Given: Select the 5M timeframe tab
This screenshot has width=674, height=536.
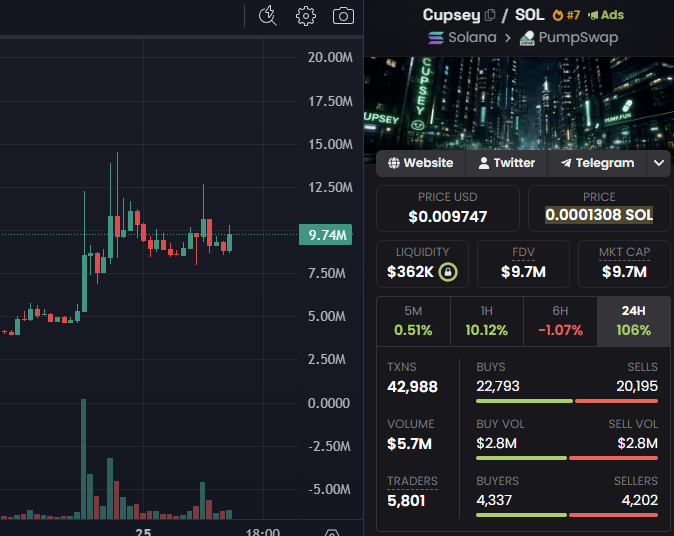Looking at the screenshot, I should 414,321.
